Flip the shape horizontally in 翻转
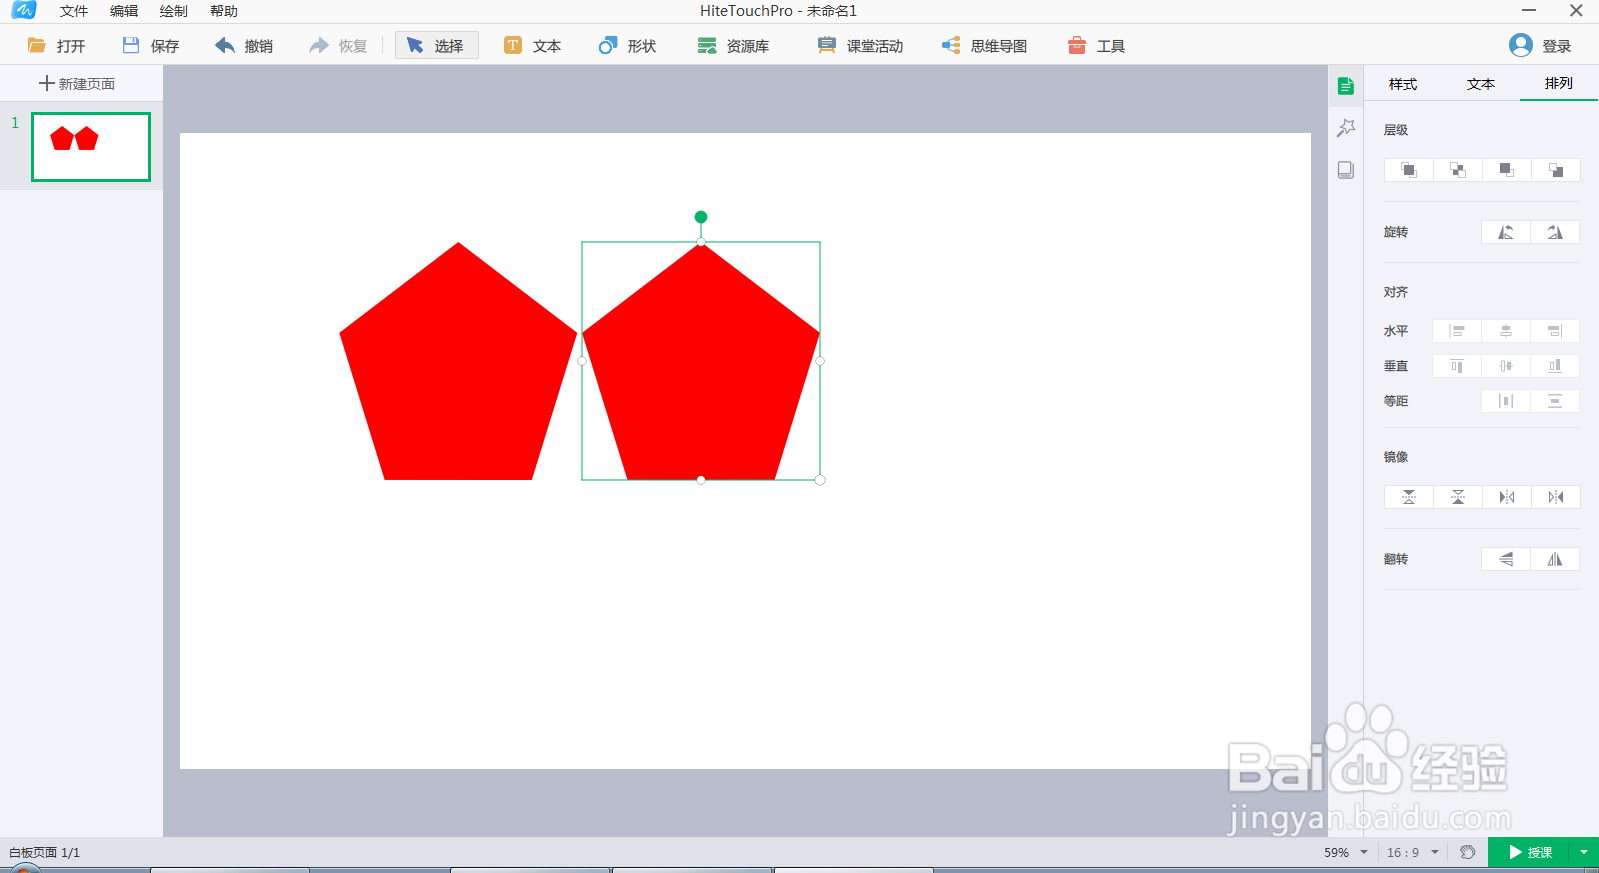Screen dimensions: 1599x873 pos(1555,559)
